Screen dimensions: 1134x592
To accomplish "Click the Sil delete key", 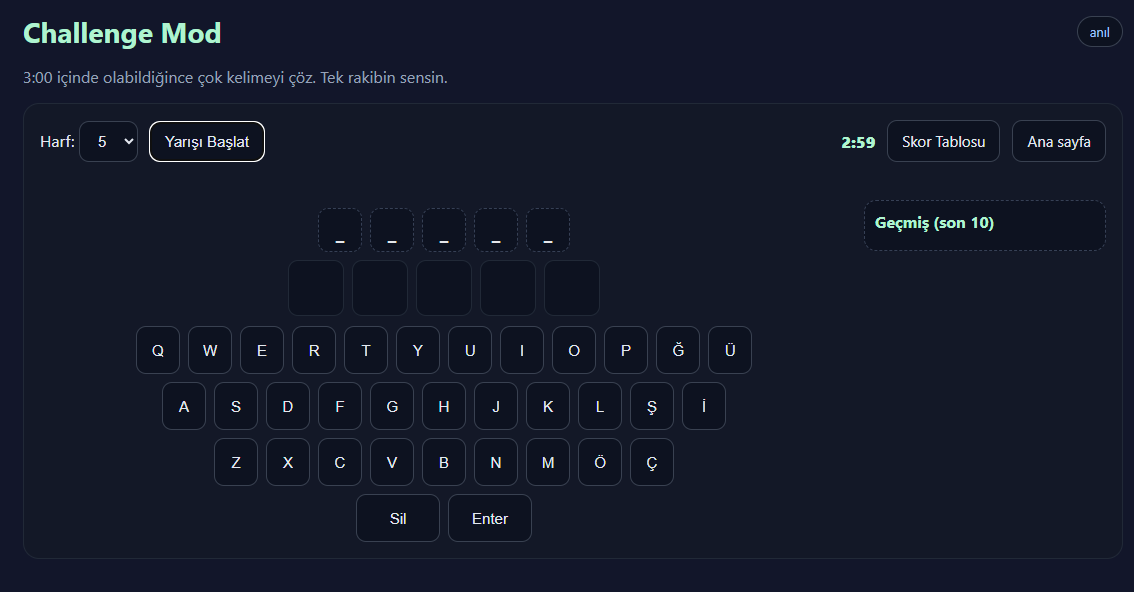I will 398,518.
